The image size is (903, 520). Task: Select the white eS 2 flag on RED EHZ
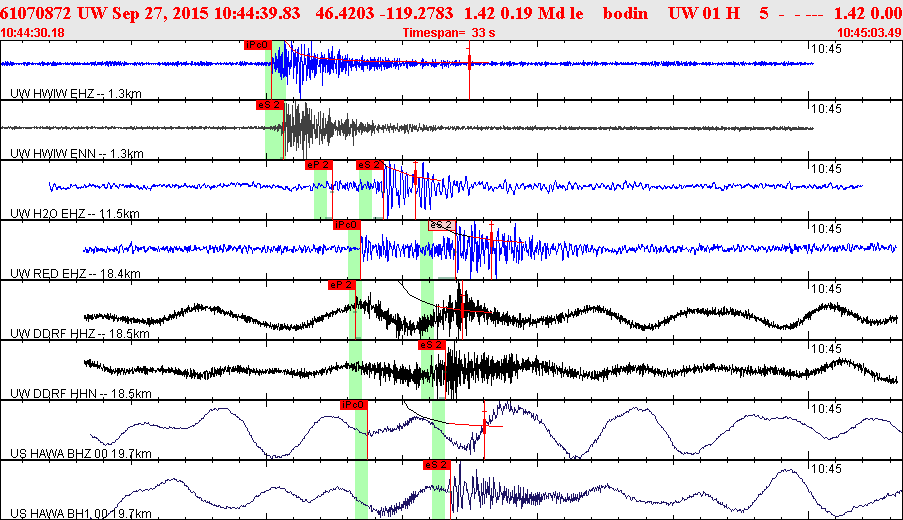tap(442, 225)
